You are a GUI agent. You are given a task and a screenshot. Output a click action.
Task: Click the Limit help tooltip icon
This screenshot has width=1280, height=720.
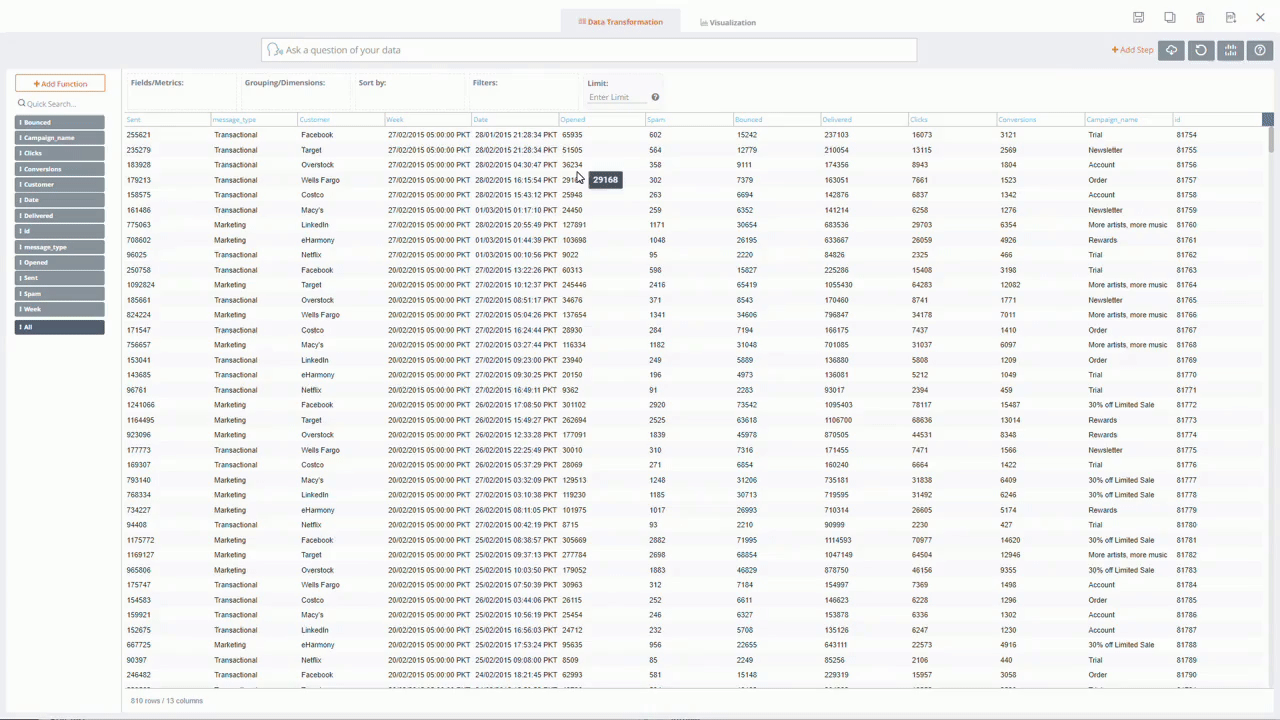tap(655, 97)
